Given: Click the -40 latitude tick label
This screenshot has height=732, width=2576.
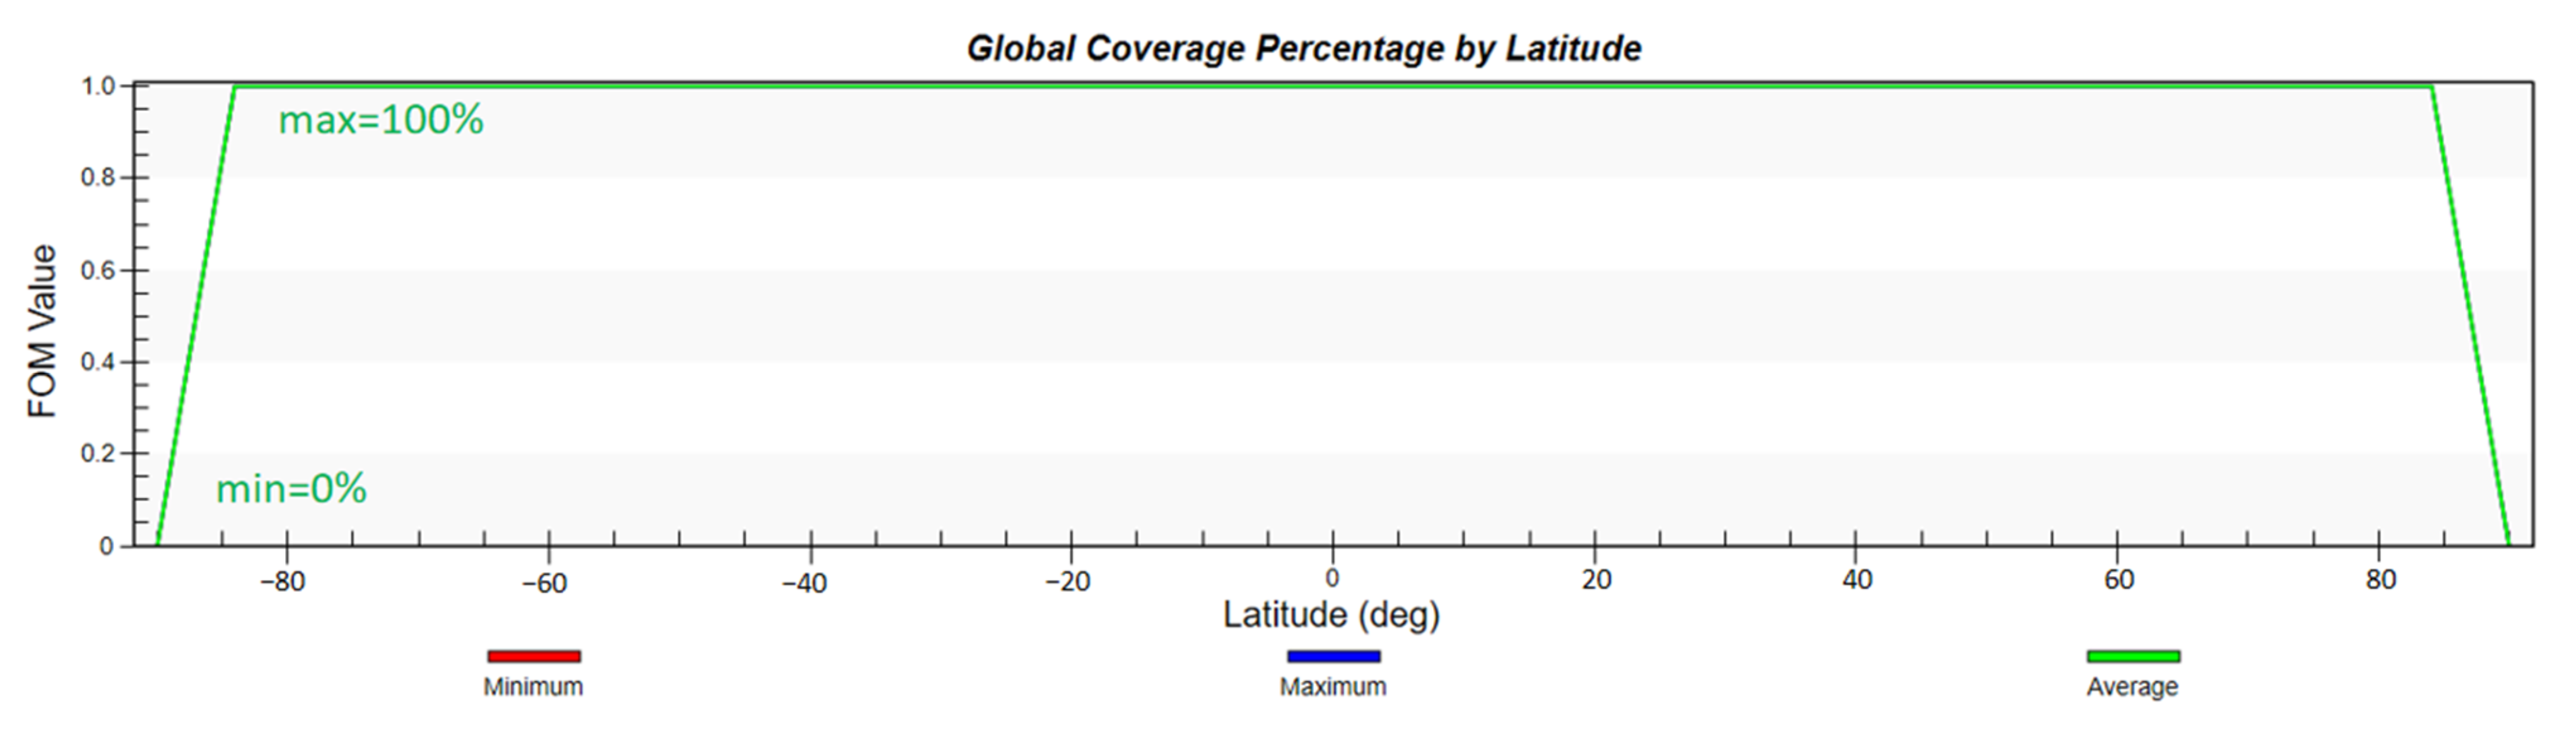Looking at the screenshot, I should (805, 582).
